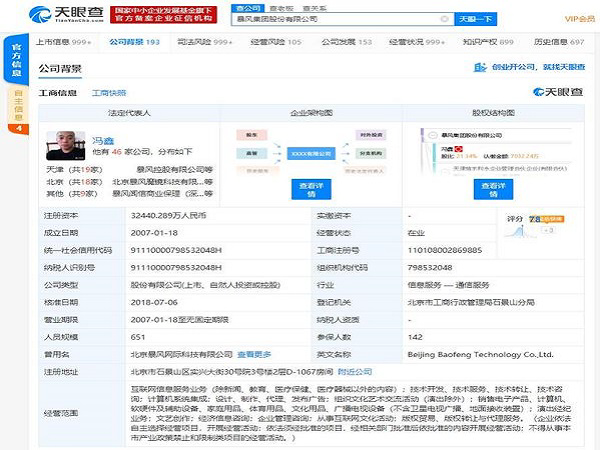Select the 官方信息 side tab
The width and height of the screenshot is (600, 450).
(16, 60)
